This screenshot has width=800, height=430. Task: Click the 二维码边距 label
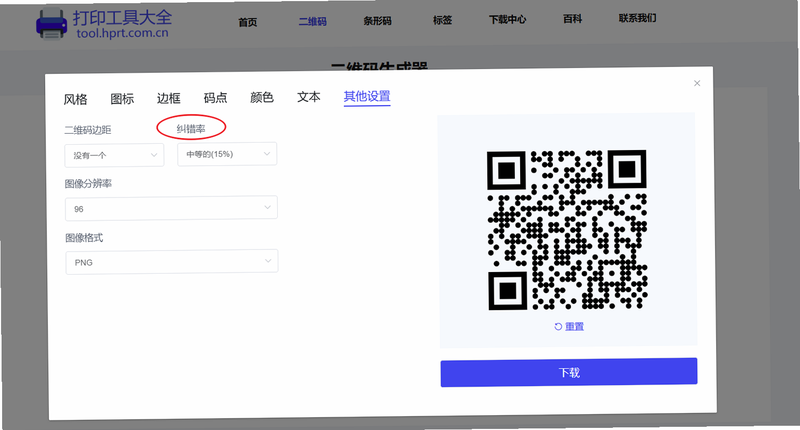(x=88, y=130)
